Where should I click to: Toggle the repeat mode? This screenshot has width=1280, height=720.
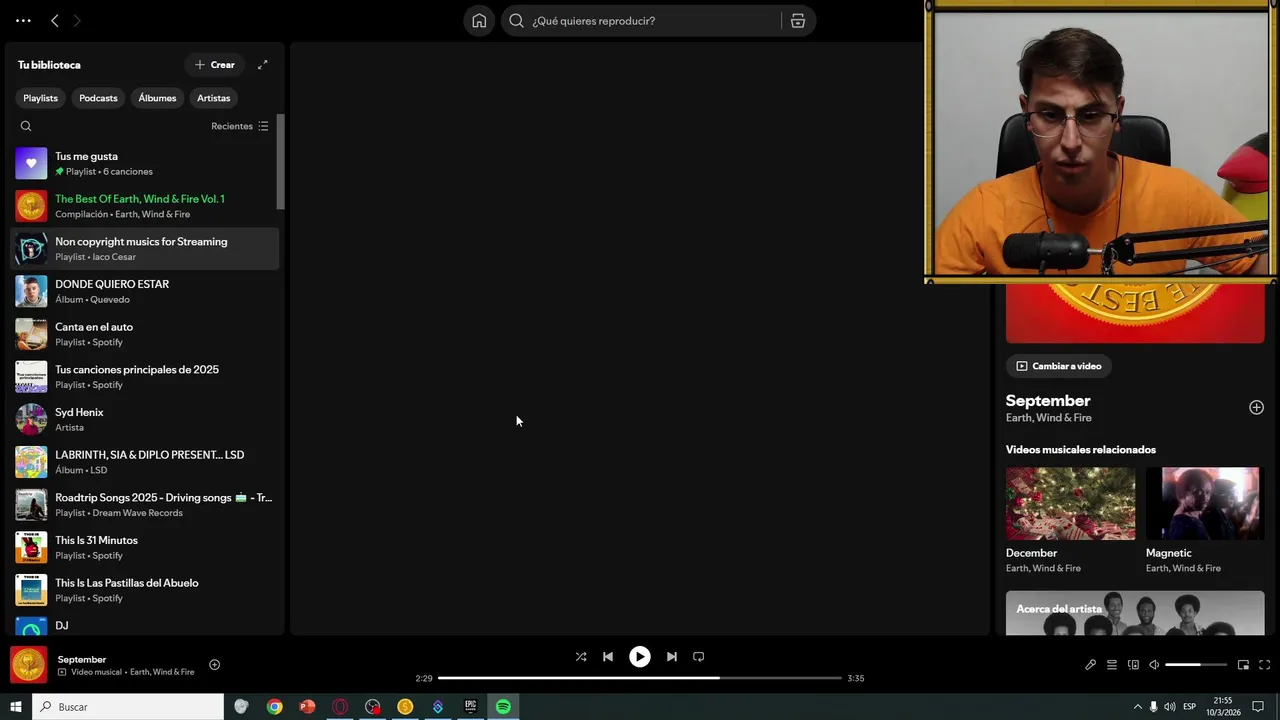699,657
